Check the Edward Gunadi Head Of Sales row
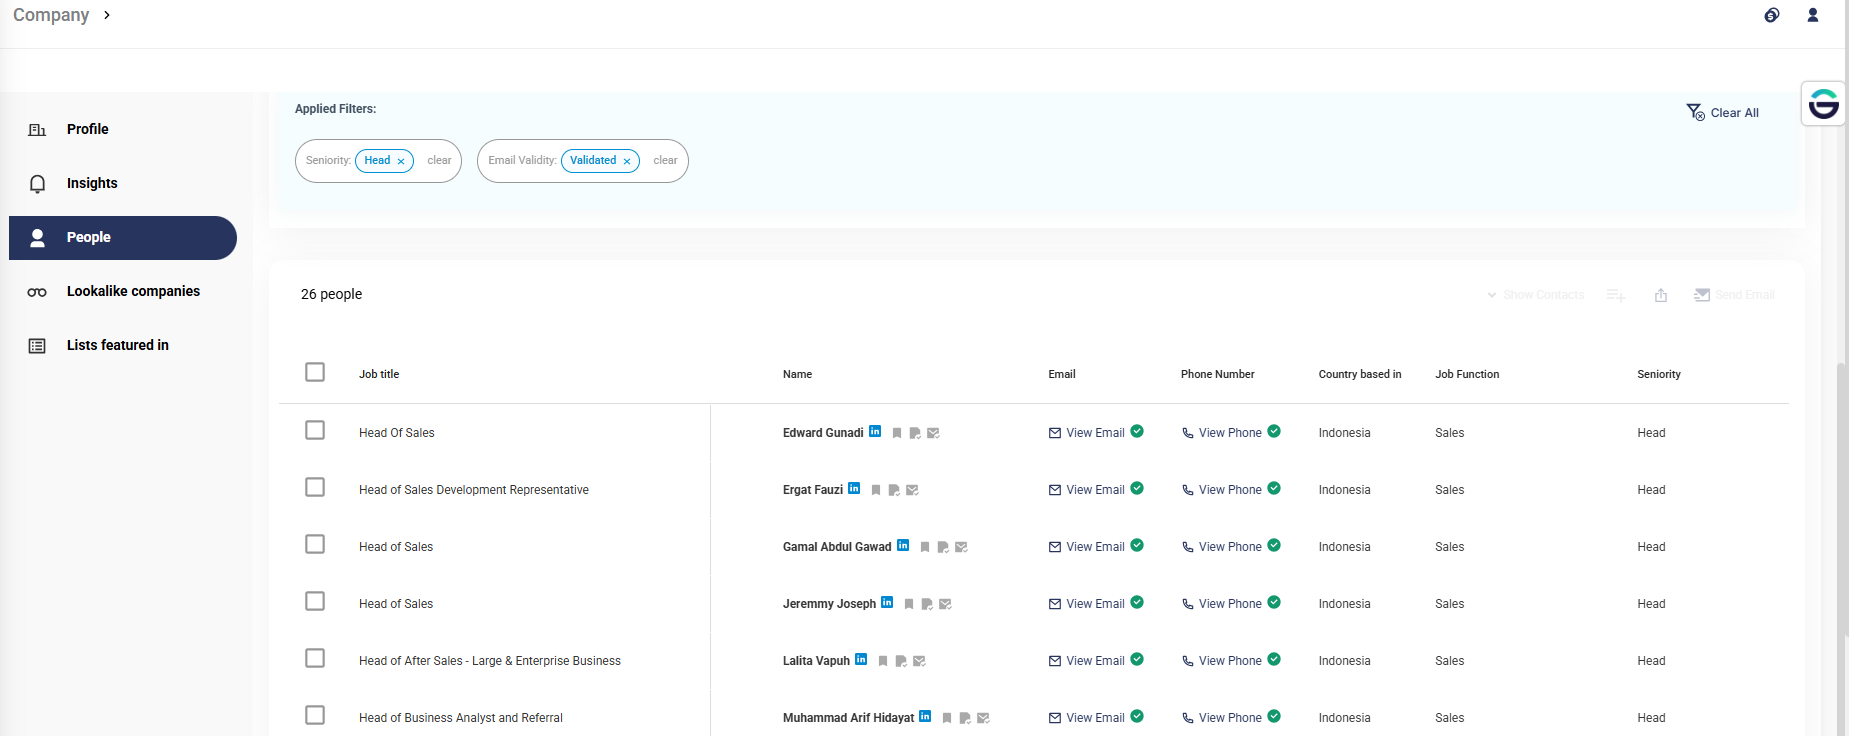Image resolution: width=1849 pixels, height=736 pixels. pyautogui.click(x=315, y=430)
